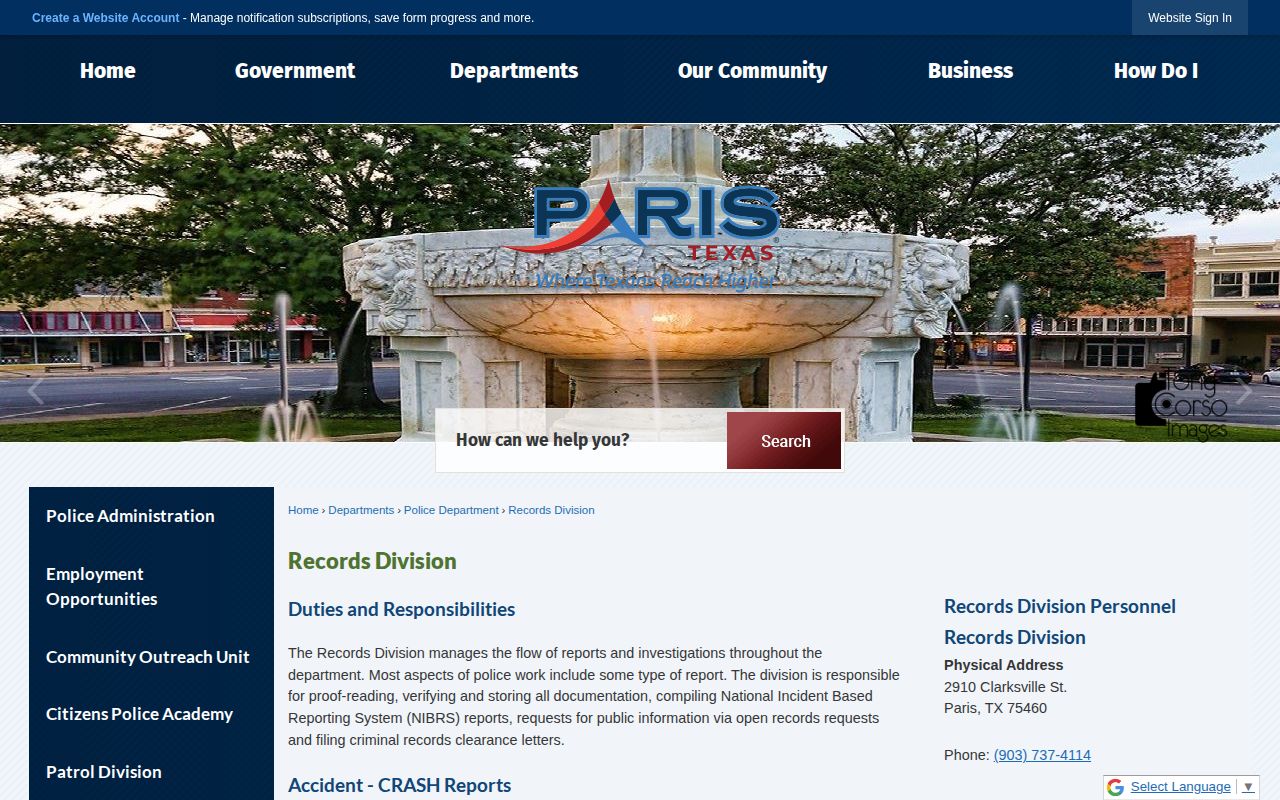Viewport: 1280px width, 800px height.
Task: Click the green Records Division page title
Action: point(372,561)
